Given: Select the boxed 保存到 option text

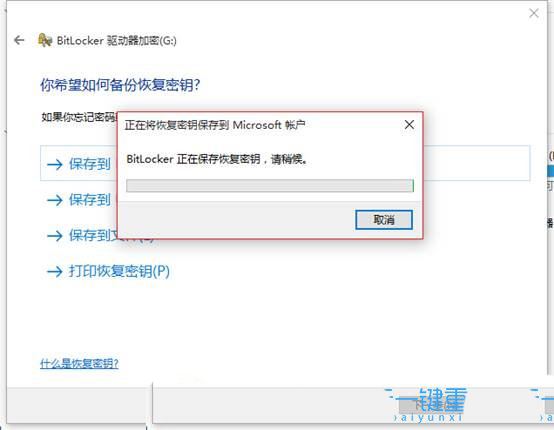Looking at the screenshot, I should tap(90, 164).
